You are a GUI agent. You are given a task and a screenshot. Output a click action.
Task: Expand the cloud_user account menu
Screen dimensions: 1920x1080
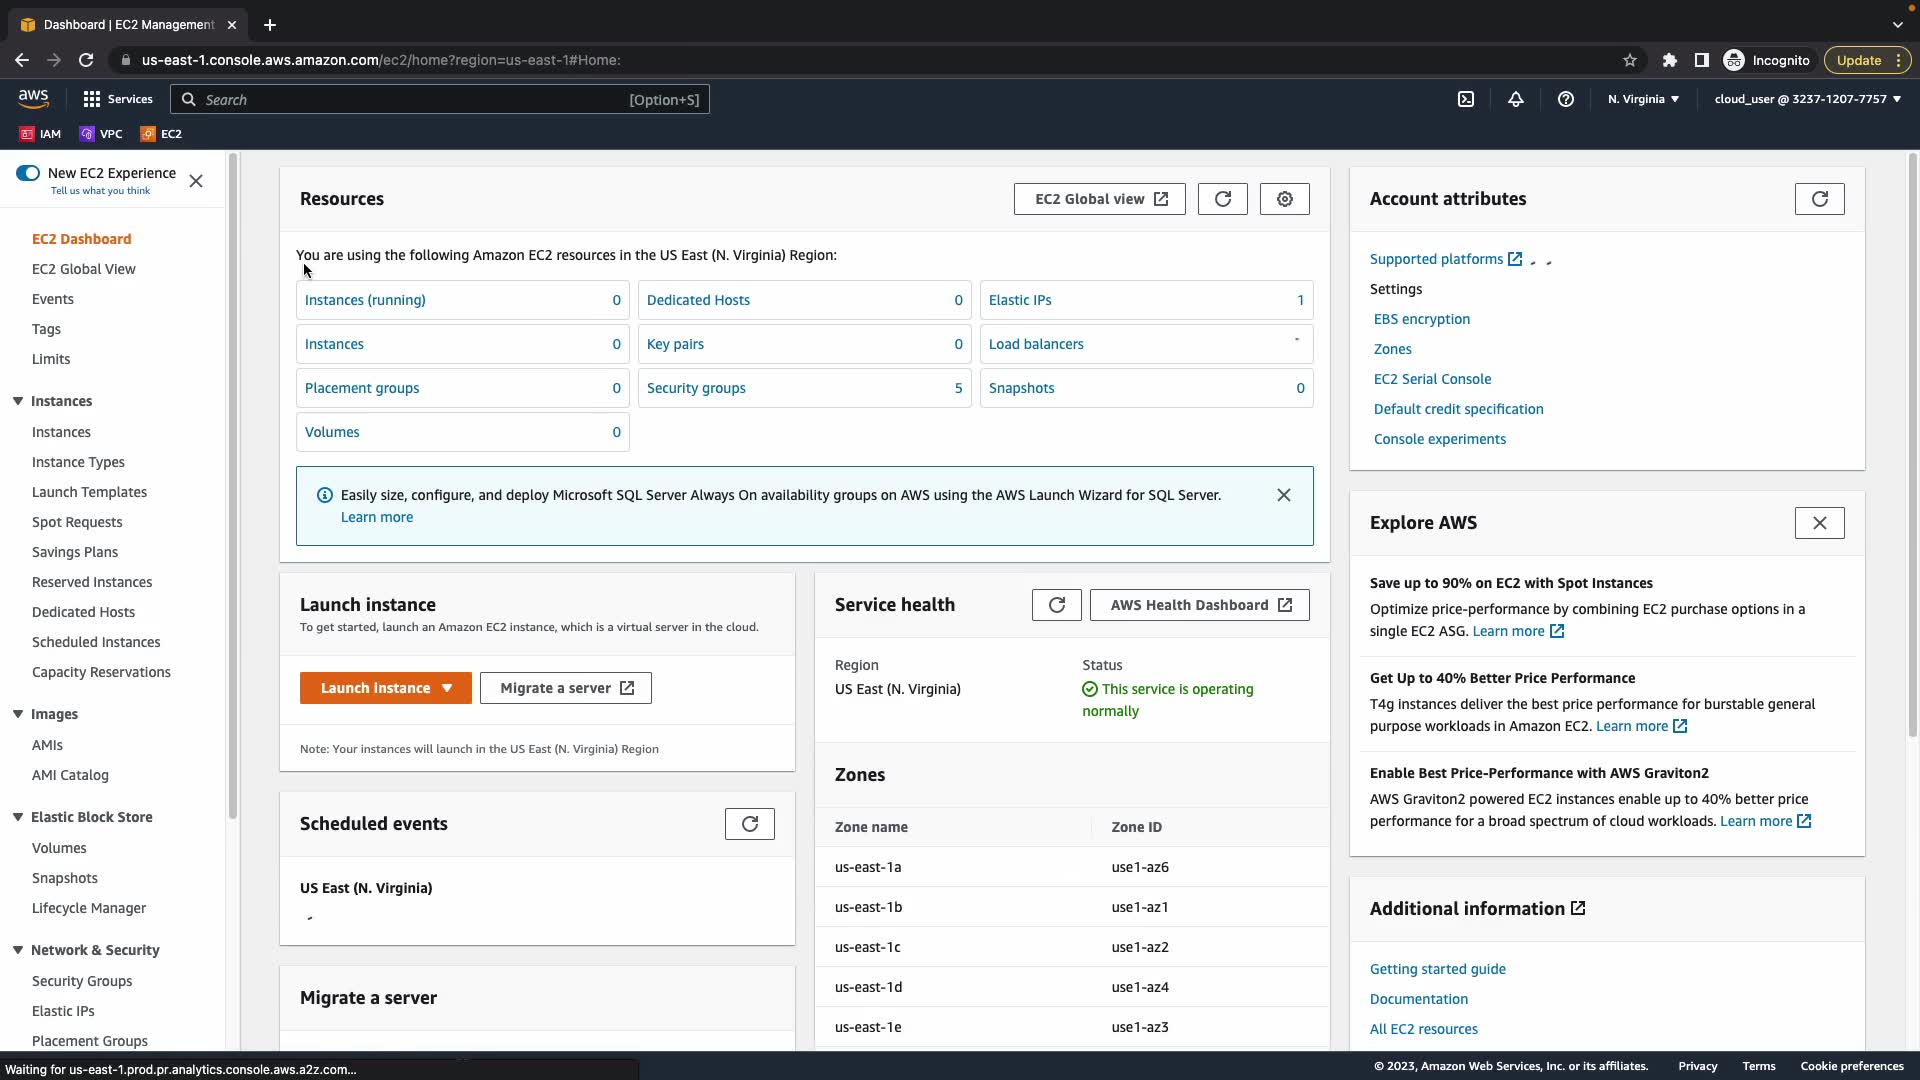(1807, 99)
